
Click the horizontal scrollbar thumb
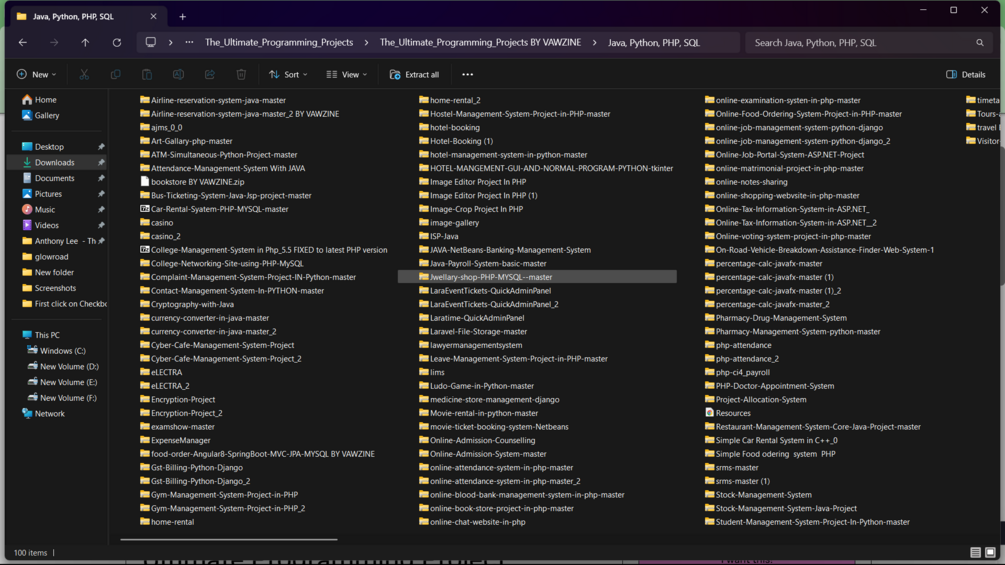coord(229,539)
